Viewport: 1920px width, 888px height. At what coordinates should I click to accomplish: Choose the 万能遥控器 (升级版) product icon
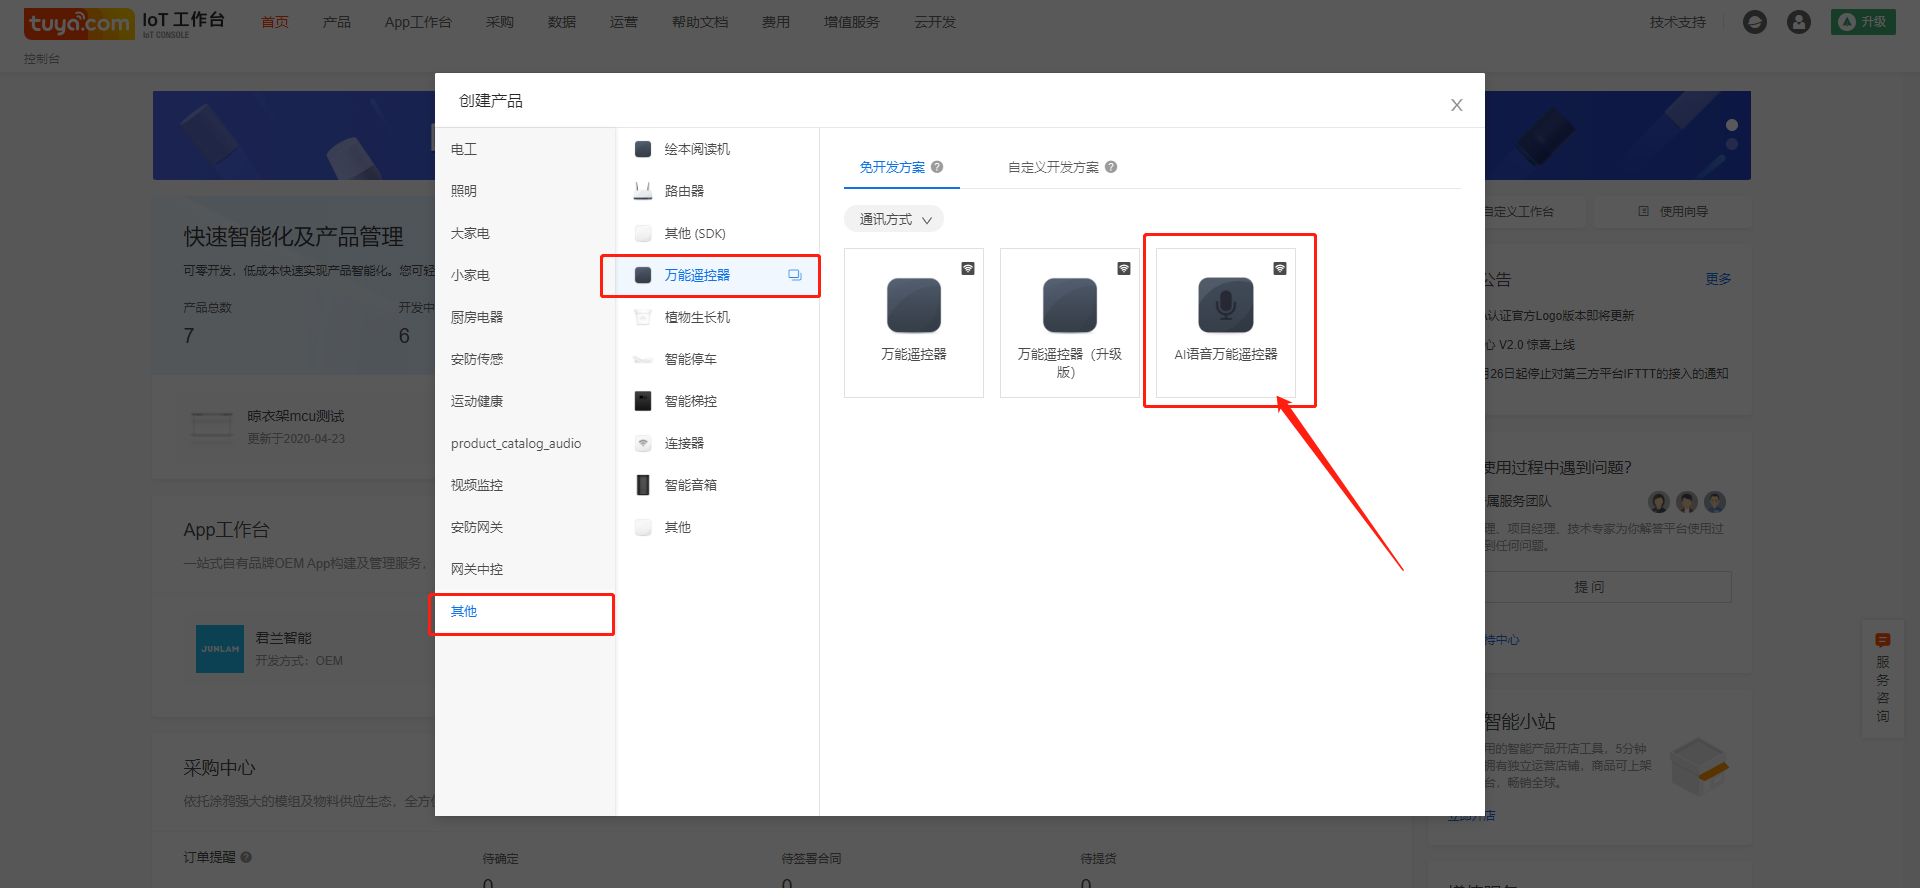1069,305
